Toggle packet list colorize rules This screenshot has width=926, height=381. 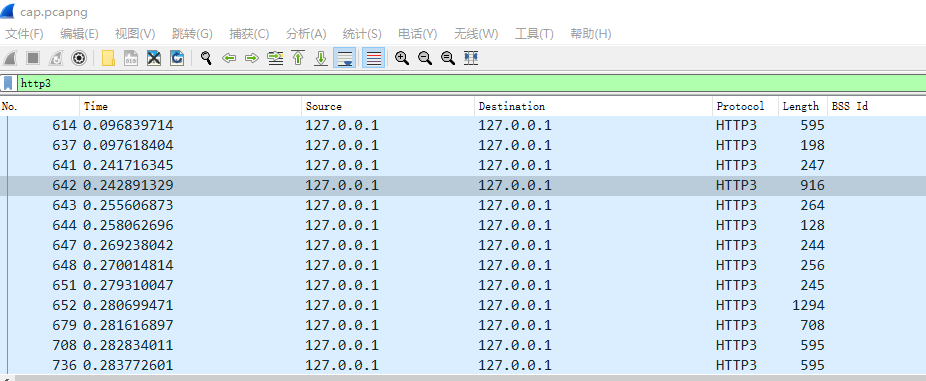[x=374, y=58]
